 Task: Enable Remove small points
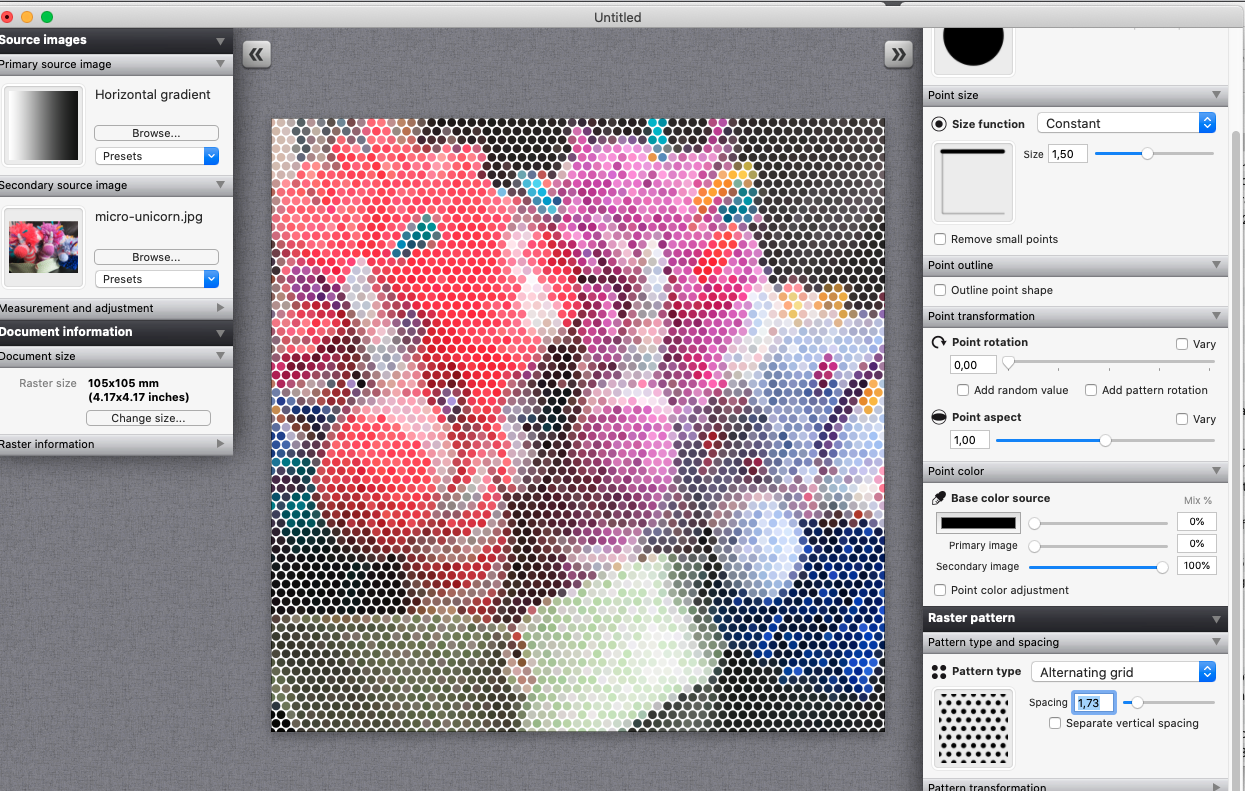tap(939, 239)
